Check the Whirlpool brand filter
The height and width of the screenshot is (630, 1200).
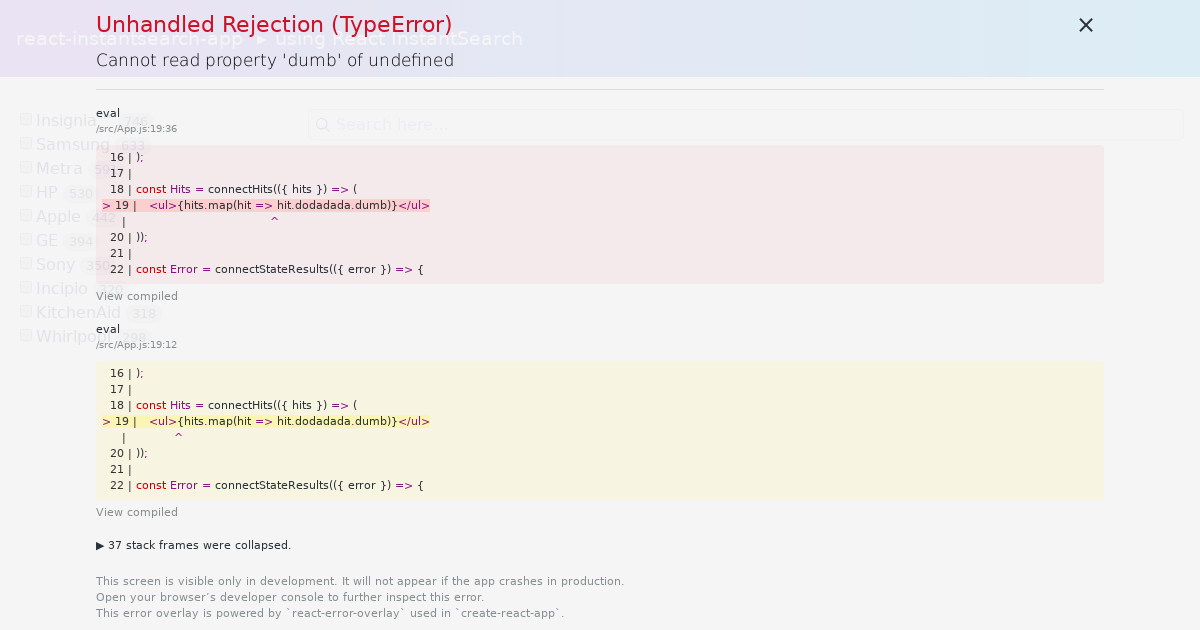25,334
